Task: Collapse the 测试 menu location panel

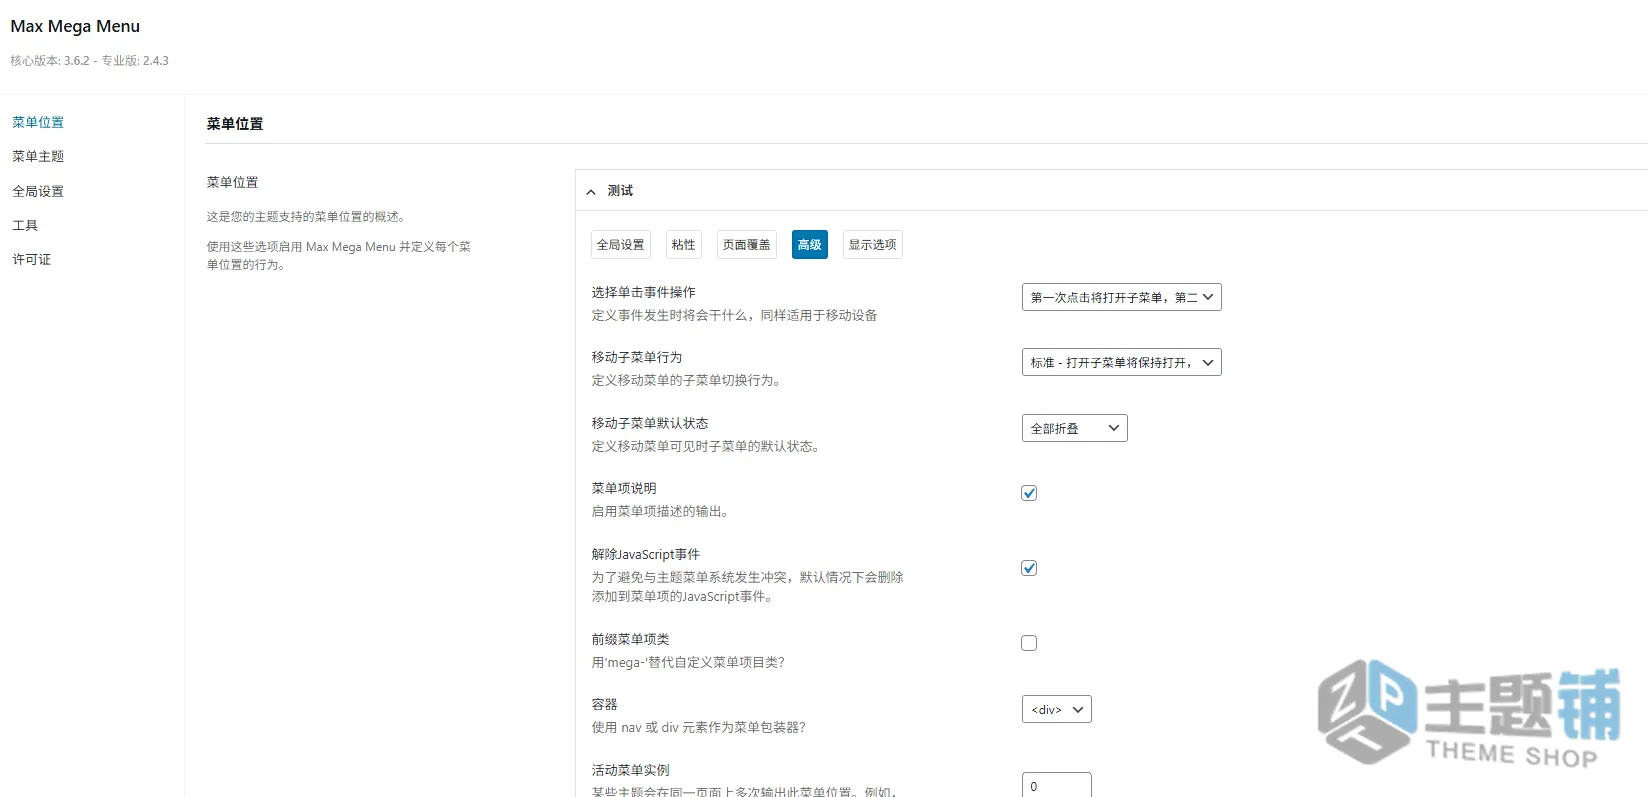Action: (x=591, y=191)
